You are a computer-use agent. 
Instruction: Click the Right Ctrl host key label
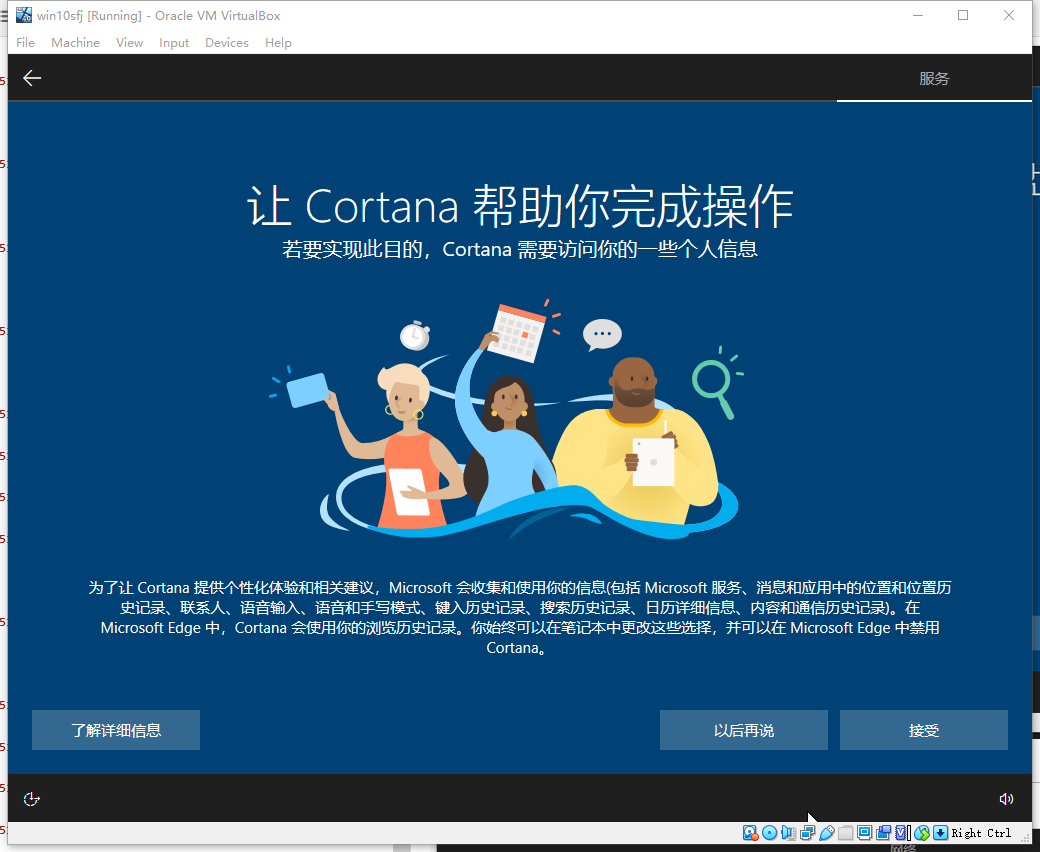[981, 833]
